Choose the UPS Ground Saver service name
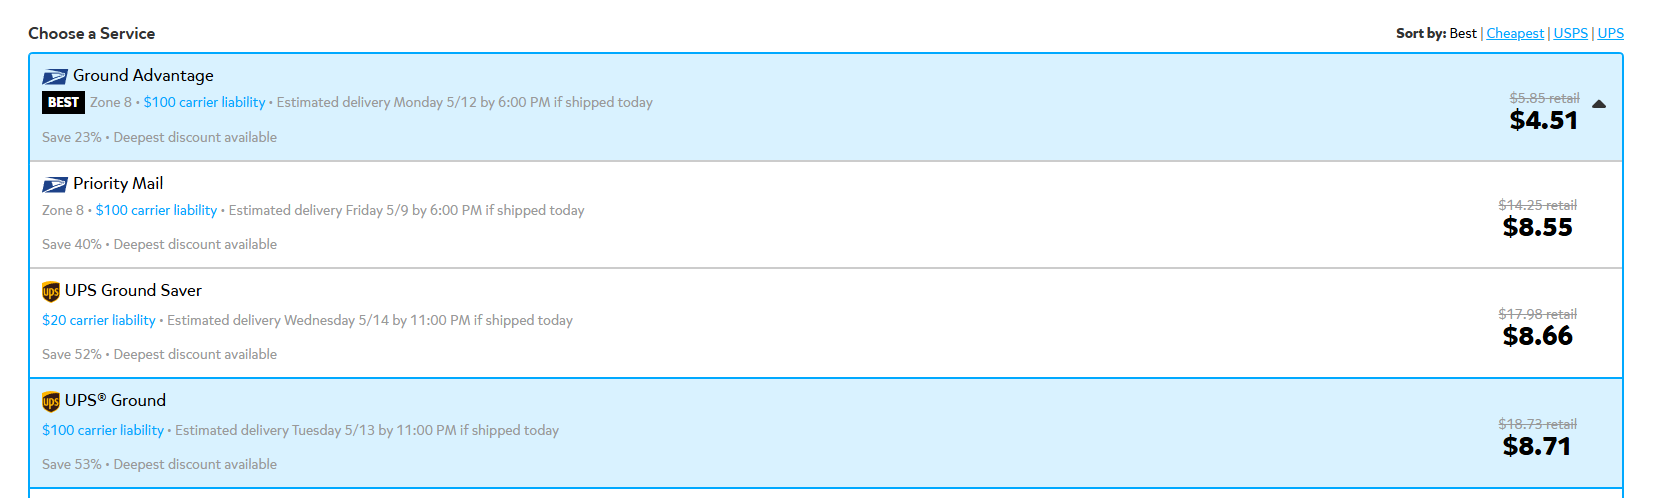 133,291
